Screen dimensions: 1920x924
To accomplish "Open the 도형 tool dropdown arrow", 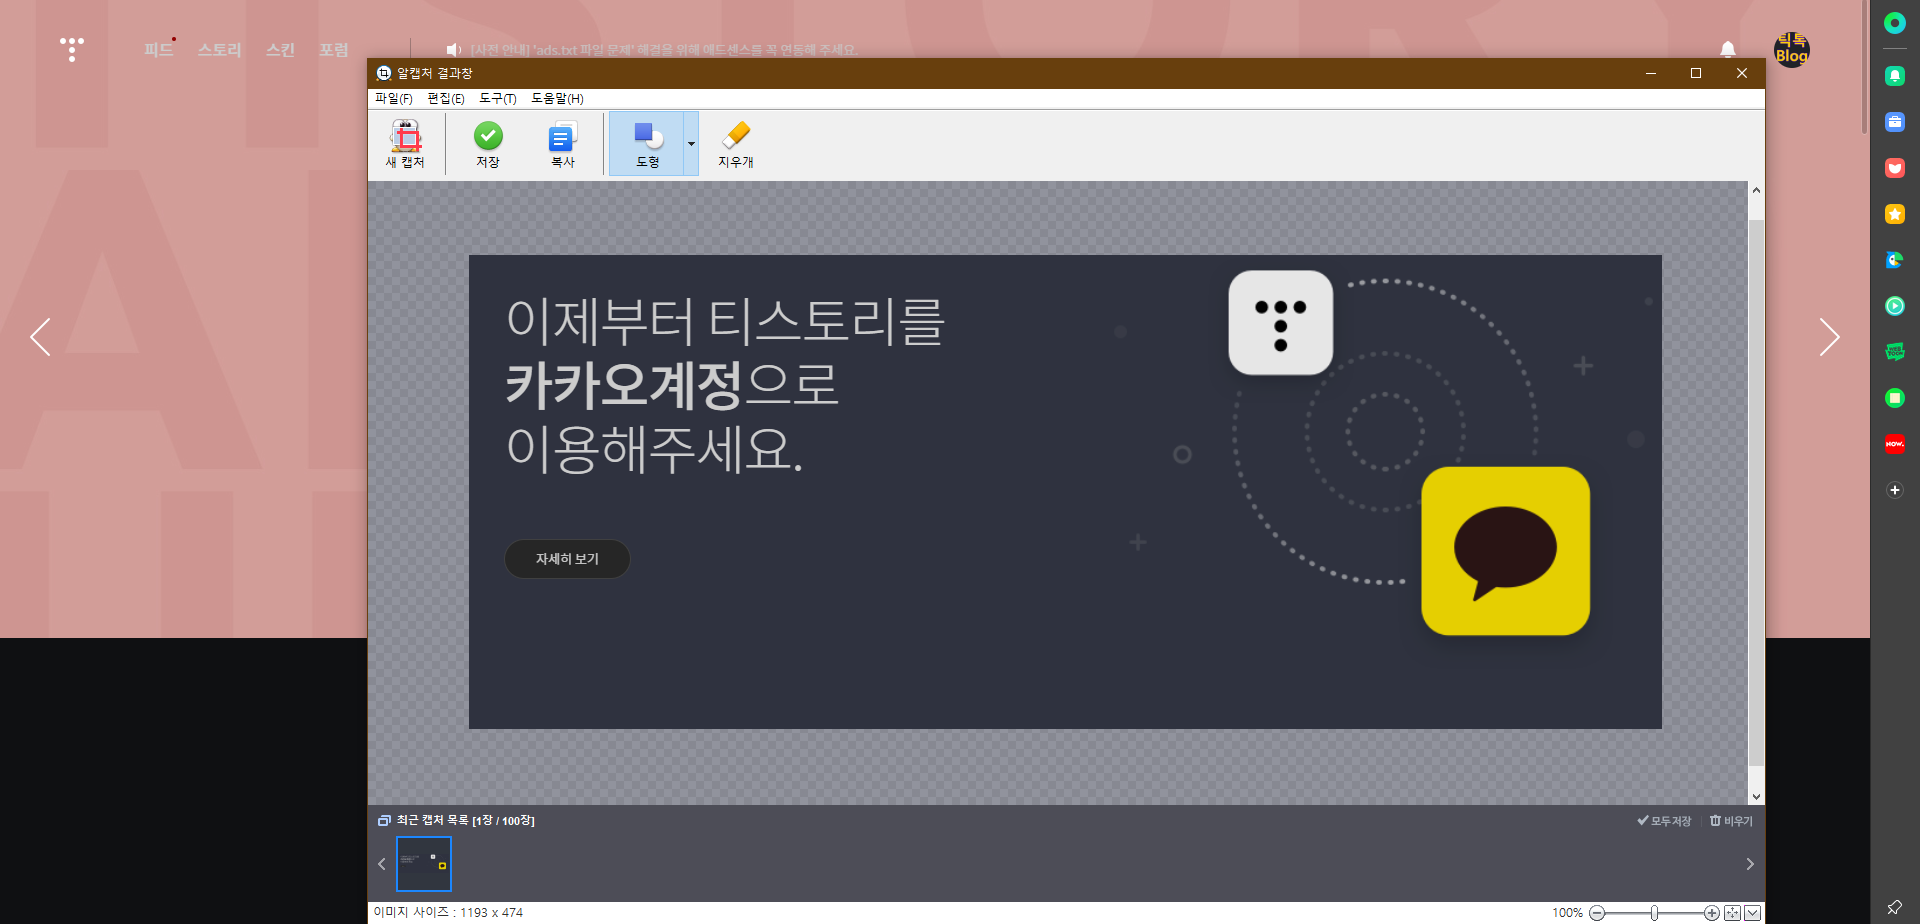I will tap(691, 144).
